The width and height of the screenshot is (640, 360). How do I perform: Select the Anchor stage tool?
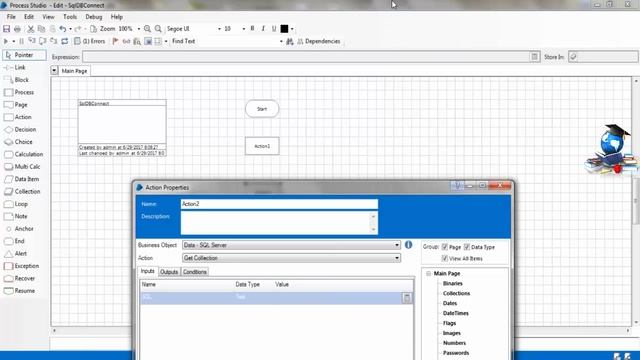coord(19,229)
